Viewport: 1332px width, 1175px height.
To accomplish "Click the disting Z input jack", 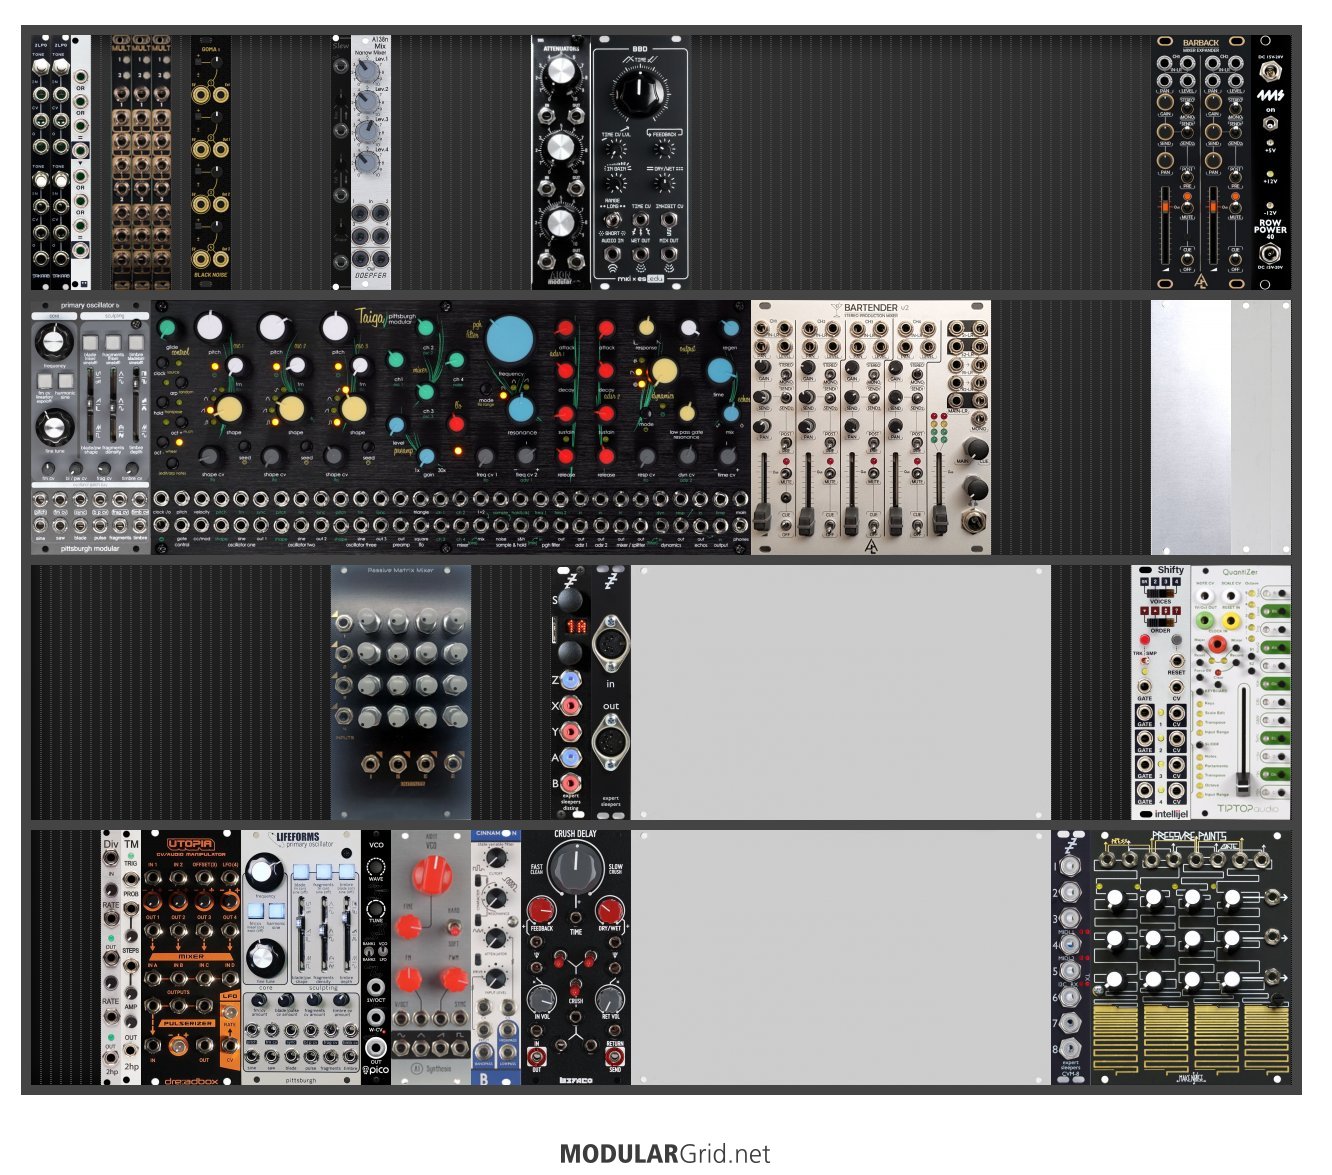I will click(x=570, y=680).
